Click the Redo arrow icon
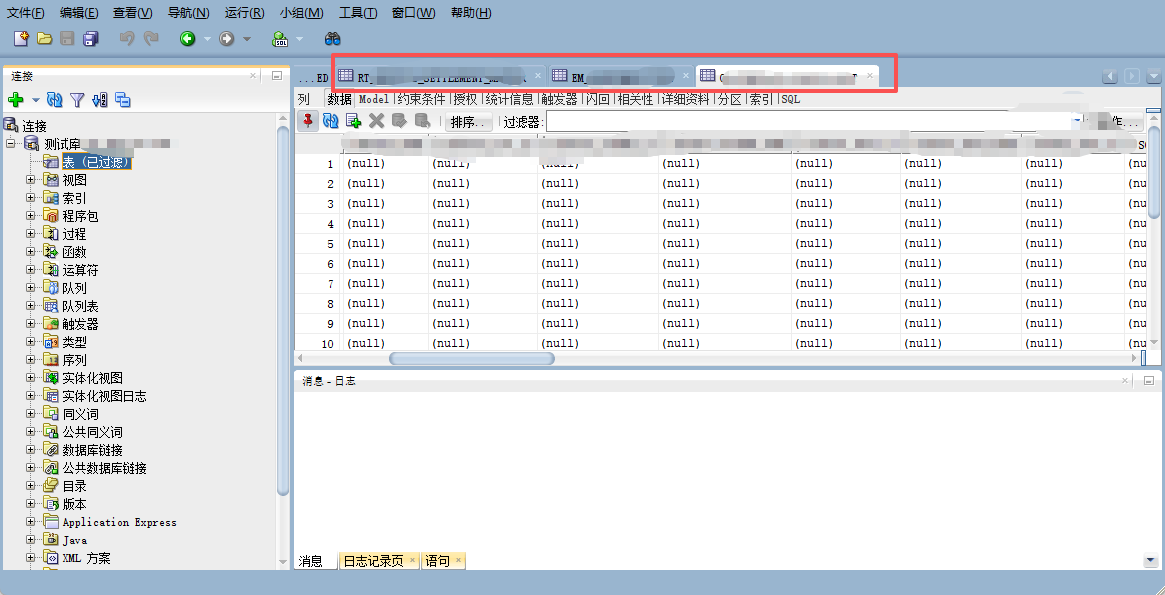This screenshot has height=595, width=1165. coord(151,39)
